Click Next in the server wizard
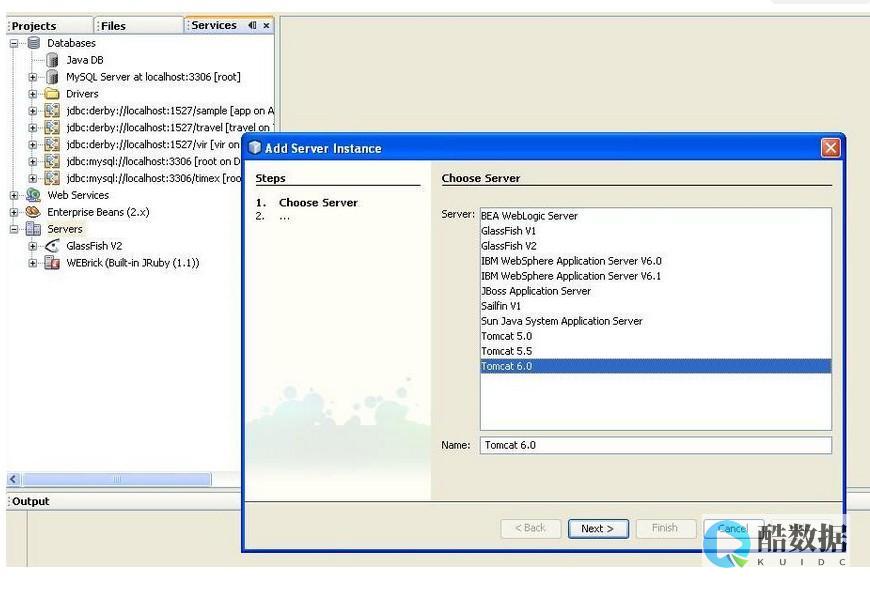This screenshot has height=590, width=870. 598,528
